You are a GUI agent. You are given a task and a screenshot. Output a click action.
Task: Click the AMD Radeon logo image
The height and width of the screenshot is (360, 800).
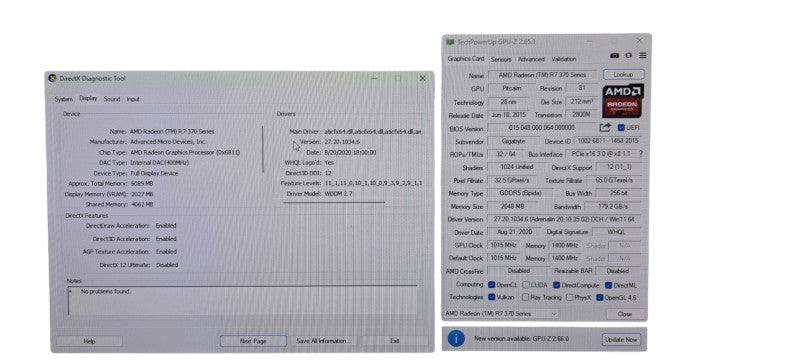[x=623, y=101]
